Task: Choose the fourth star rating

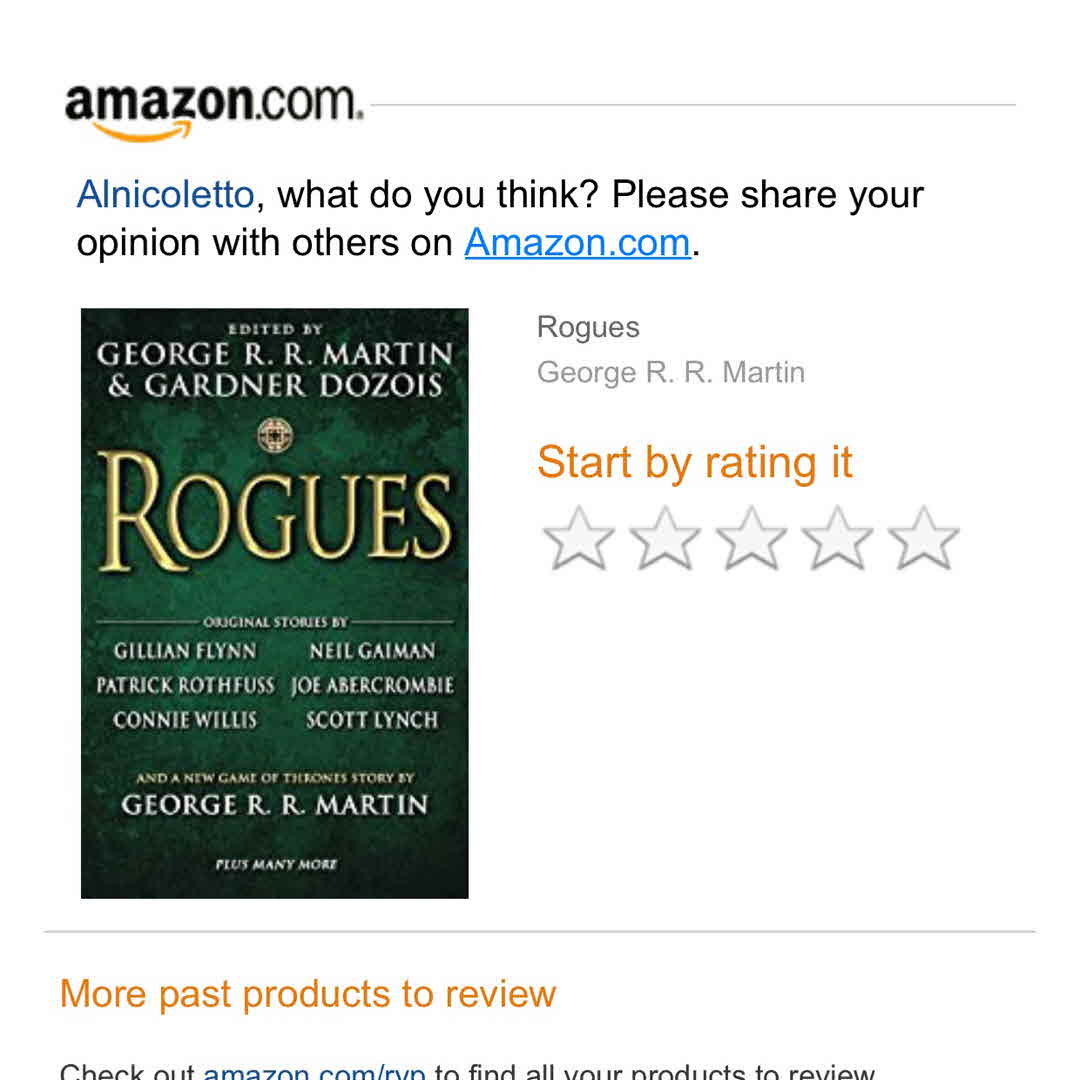Action: pos(837,539)
